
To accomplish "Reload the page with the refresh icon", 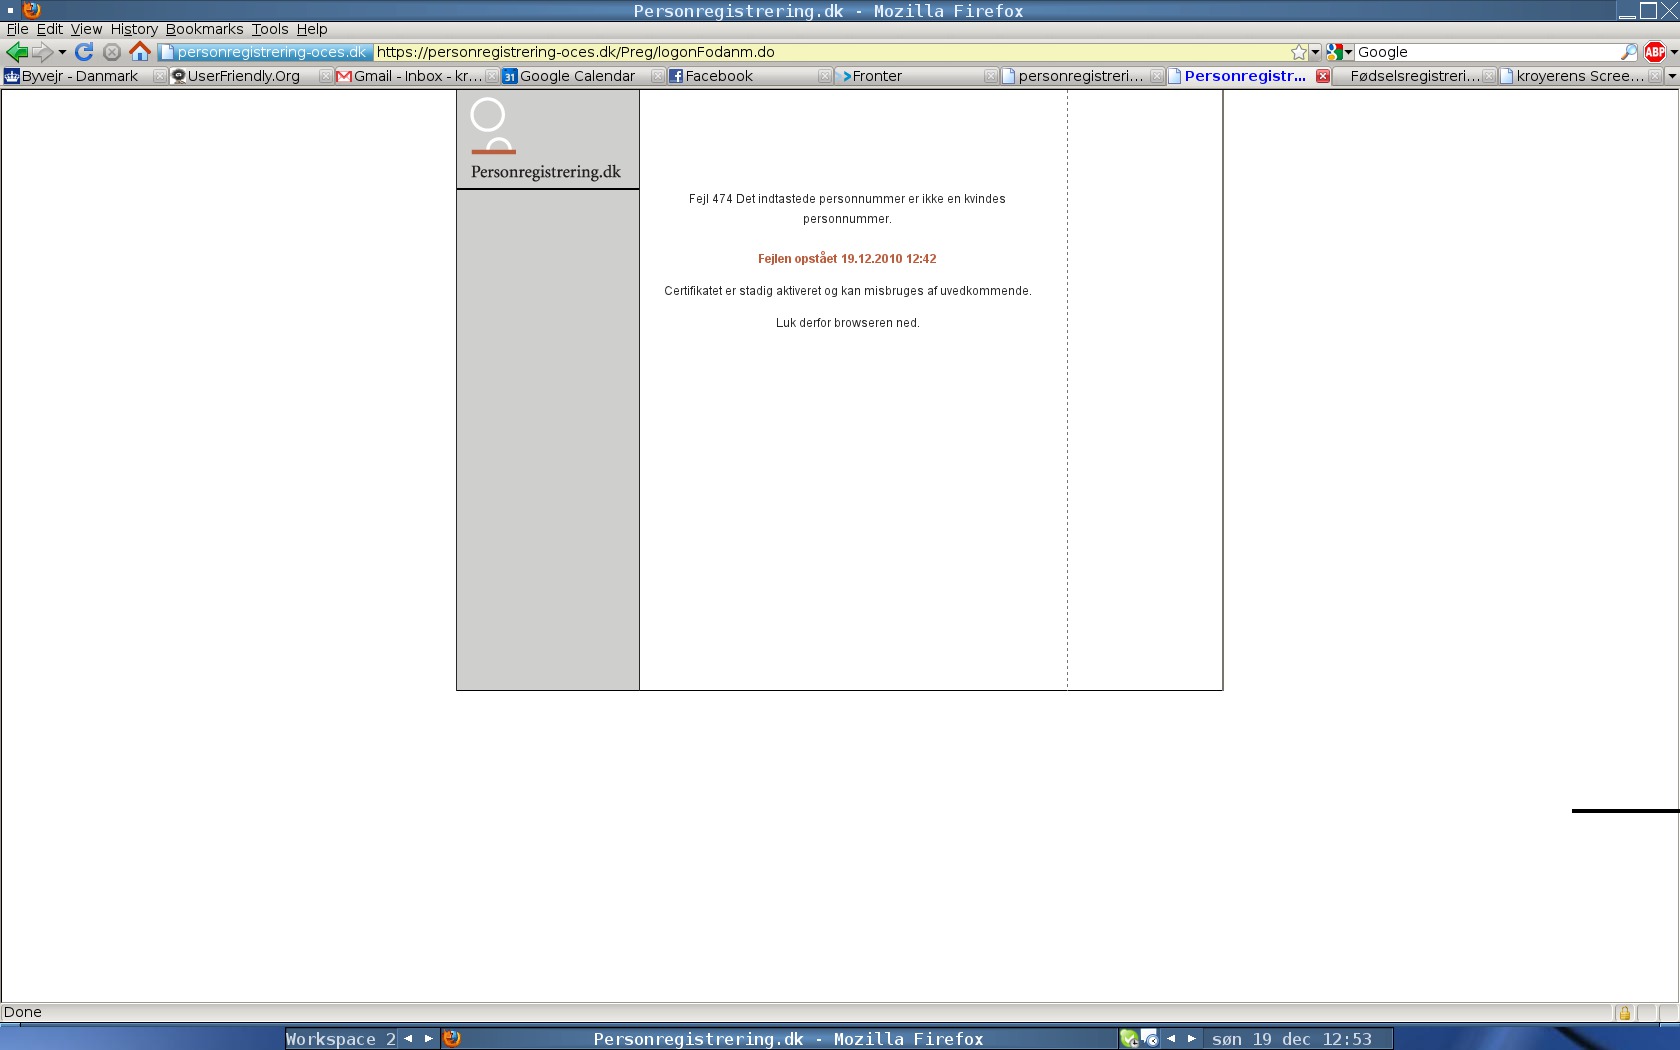I will (x=84, y=52).
